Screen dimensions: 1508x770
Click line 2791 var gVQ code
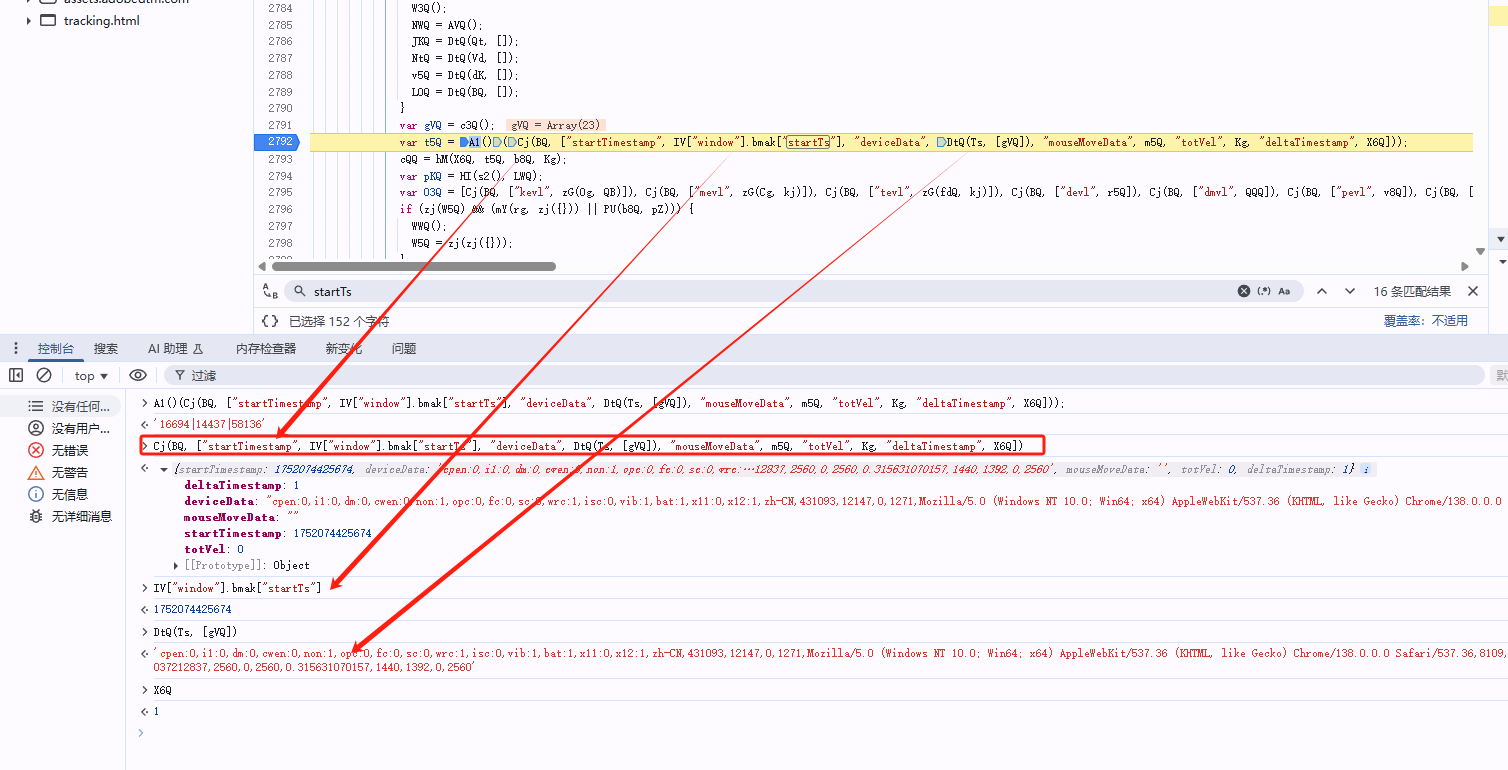[447, 125]
